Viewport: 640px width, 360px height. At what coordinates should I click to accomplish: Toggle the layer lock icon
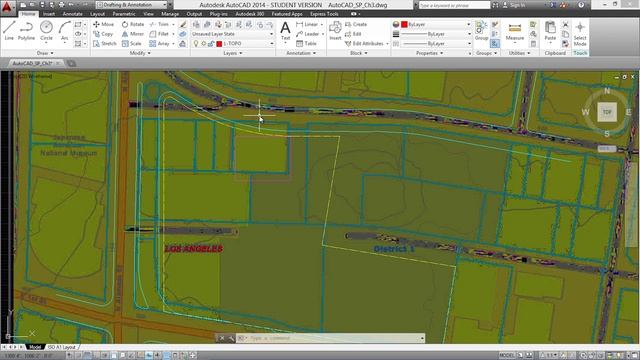coord(211,43)
